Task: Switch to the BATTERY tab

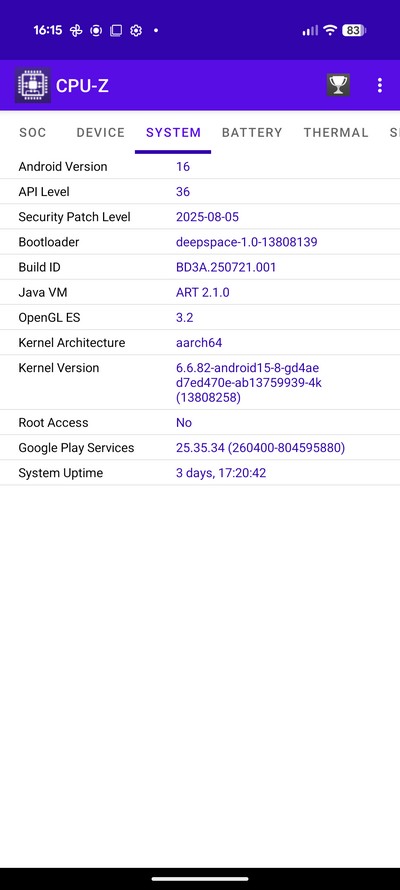Action: coord(252,133)
